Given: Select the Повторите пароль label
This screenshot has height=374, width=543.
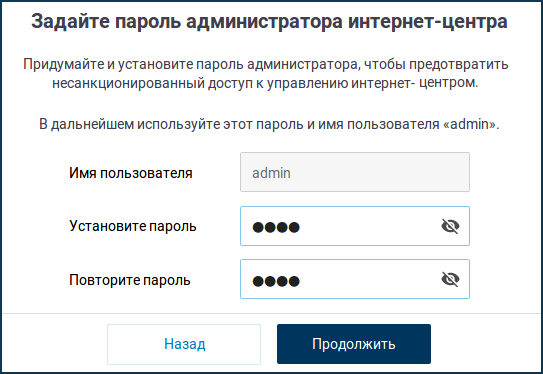Looking at the screenshot, I should click(x=130, y=280).
